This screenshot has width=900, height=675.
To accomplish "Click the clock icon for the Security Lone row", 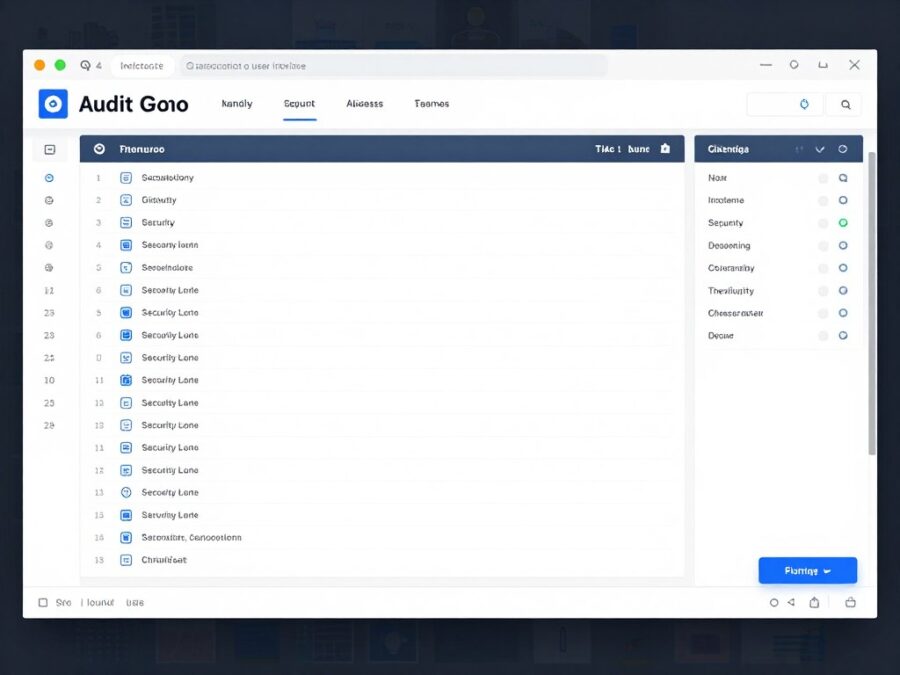I will coord(125,492).
